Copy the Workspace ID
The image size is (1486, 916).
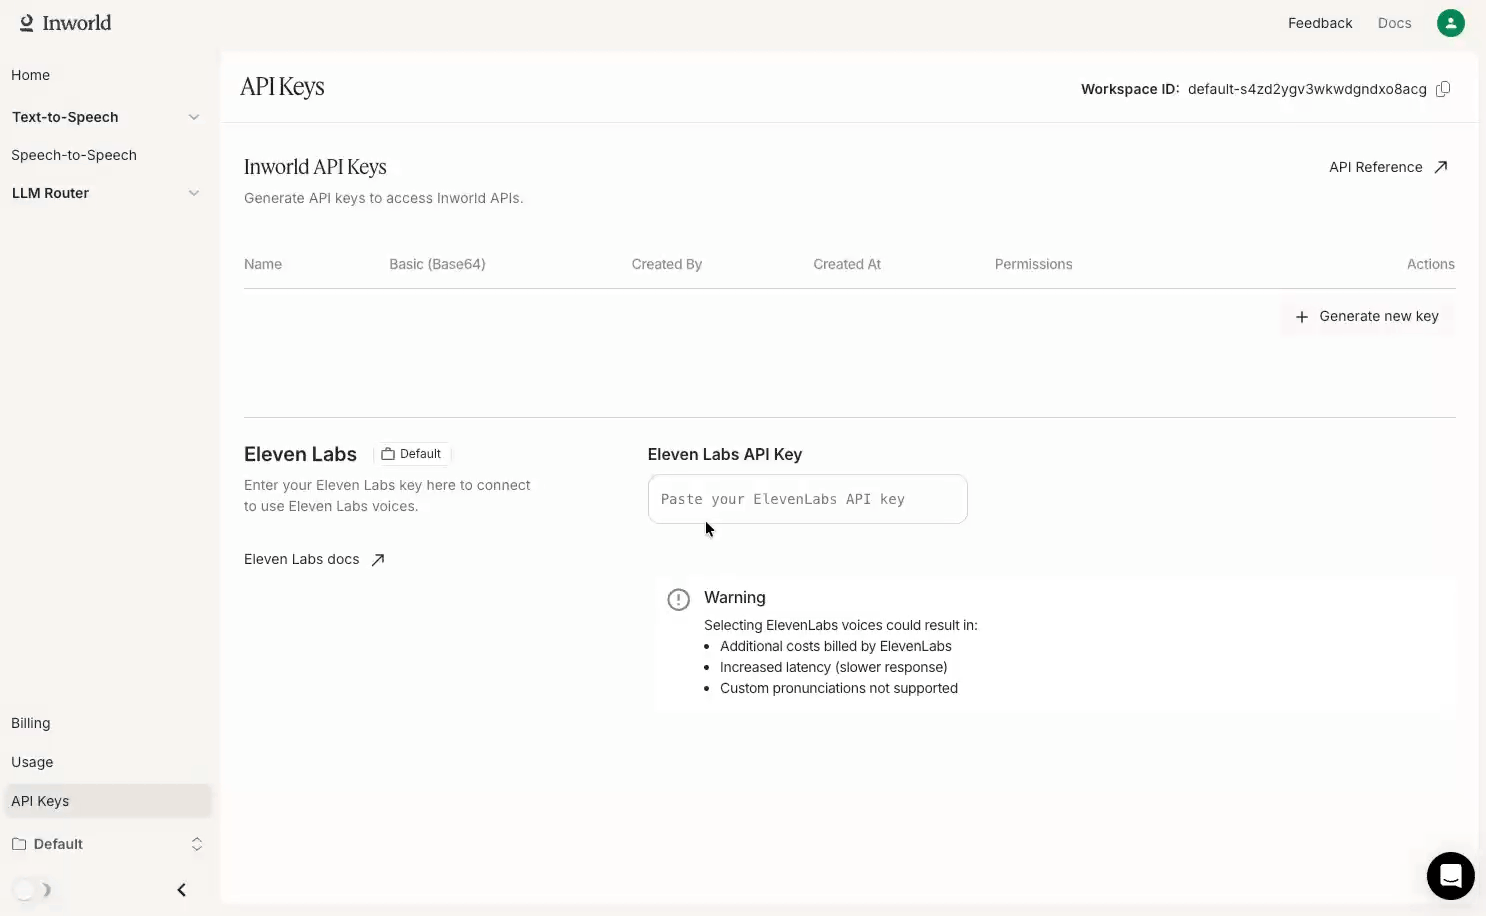[1443, 89]
